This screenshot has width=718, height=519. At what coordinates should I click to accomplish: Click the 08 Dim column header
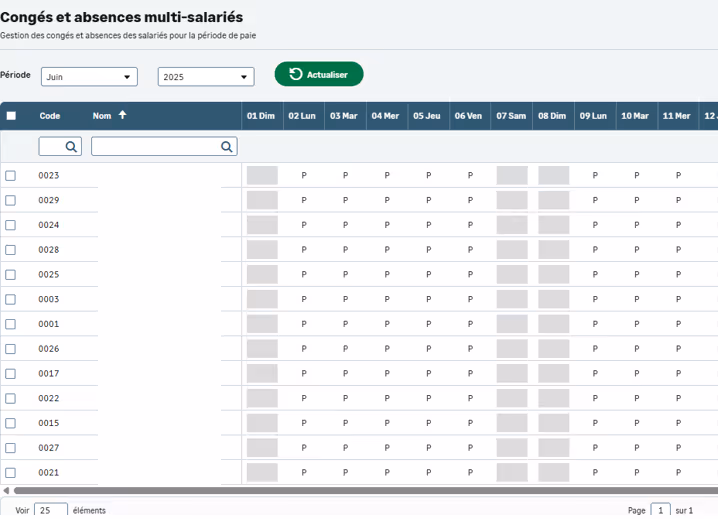(553, 116)
